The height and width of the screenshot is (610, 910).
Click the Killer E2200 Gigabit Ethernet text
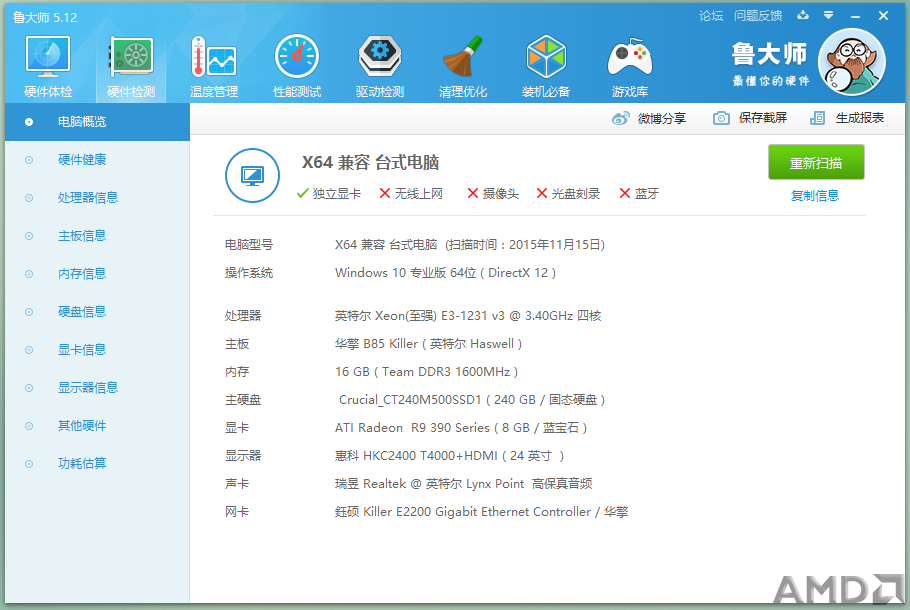[482, 512]
